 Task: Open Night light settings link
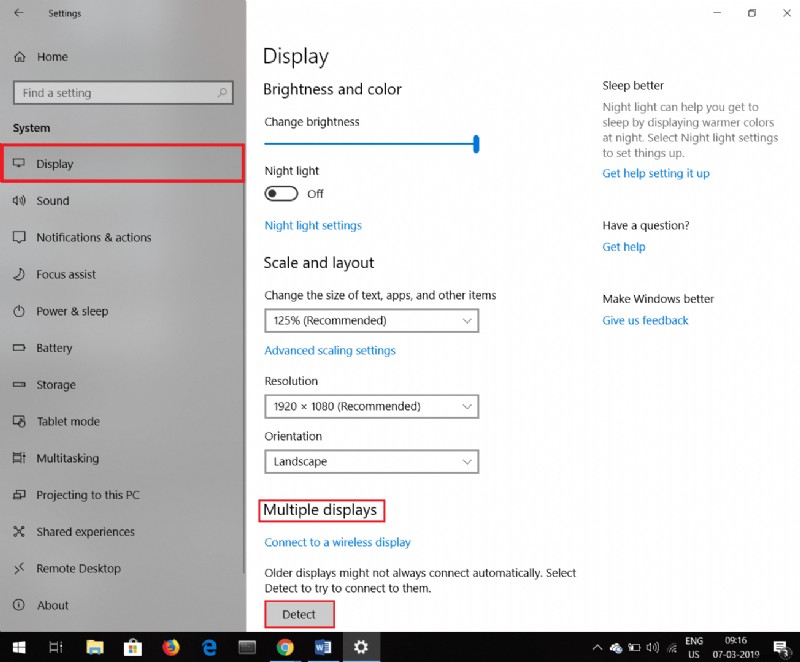click(x=313, y=225)
